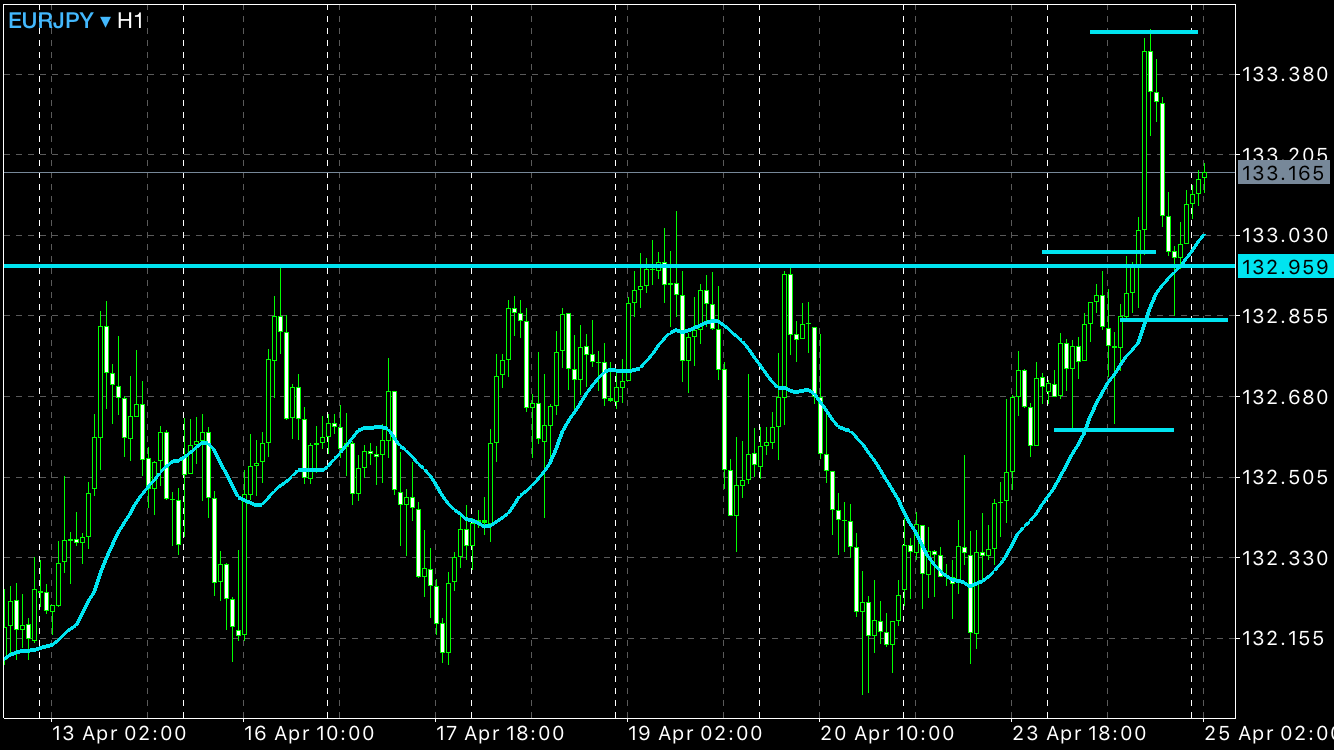Click the 16 Apr 10:00 time label
The image size is (1334, 750).
click(309, 734)
